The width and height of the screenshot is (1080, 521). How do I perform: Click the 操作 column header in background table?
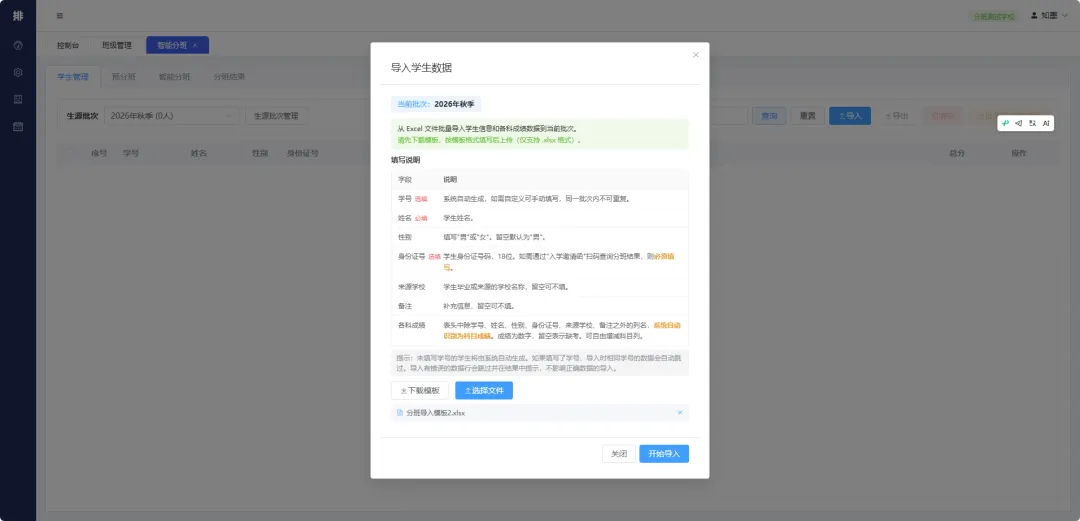pos(1019,153)
